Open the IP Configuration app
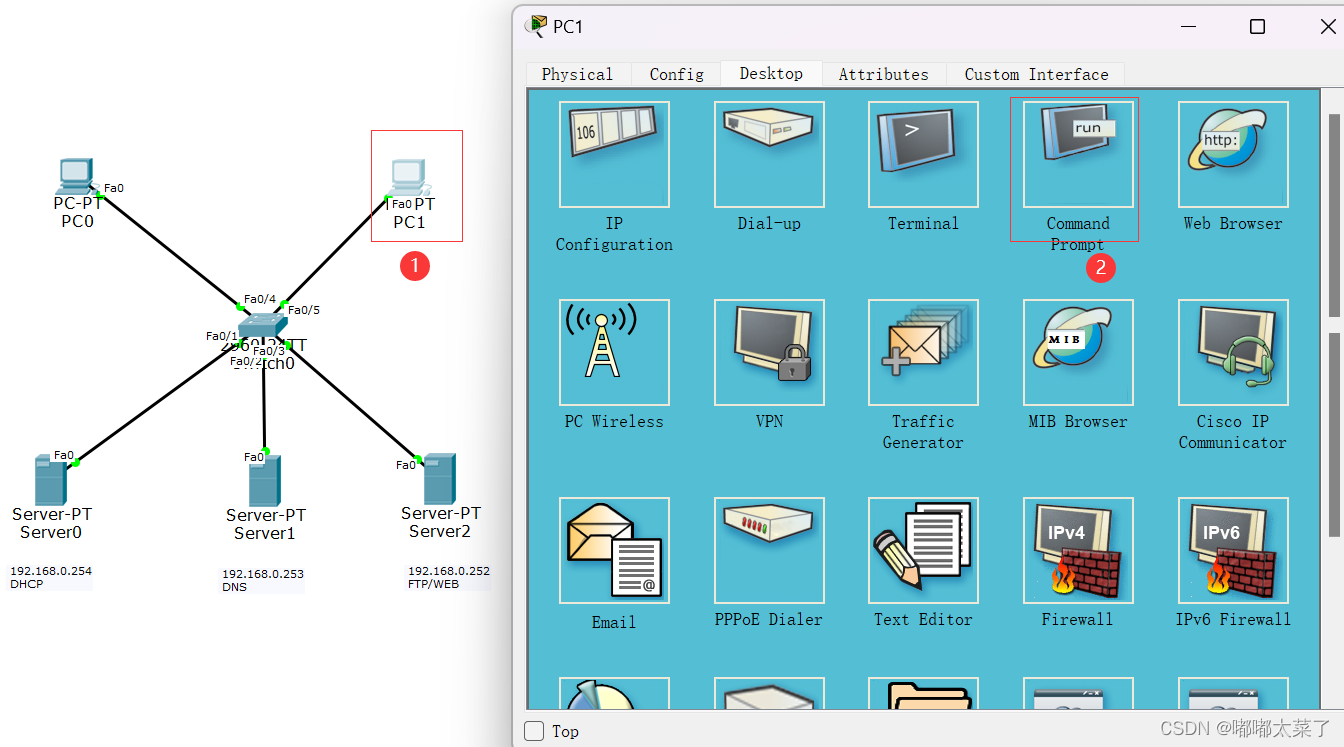The image size is (1344, 747). point(614,154)
